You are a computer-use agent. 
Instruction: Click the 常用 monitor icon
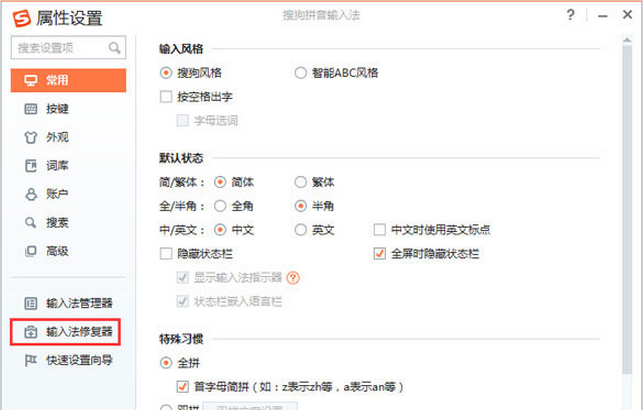[x=31, y=80]
